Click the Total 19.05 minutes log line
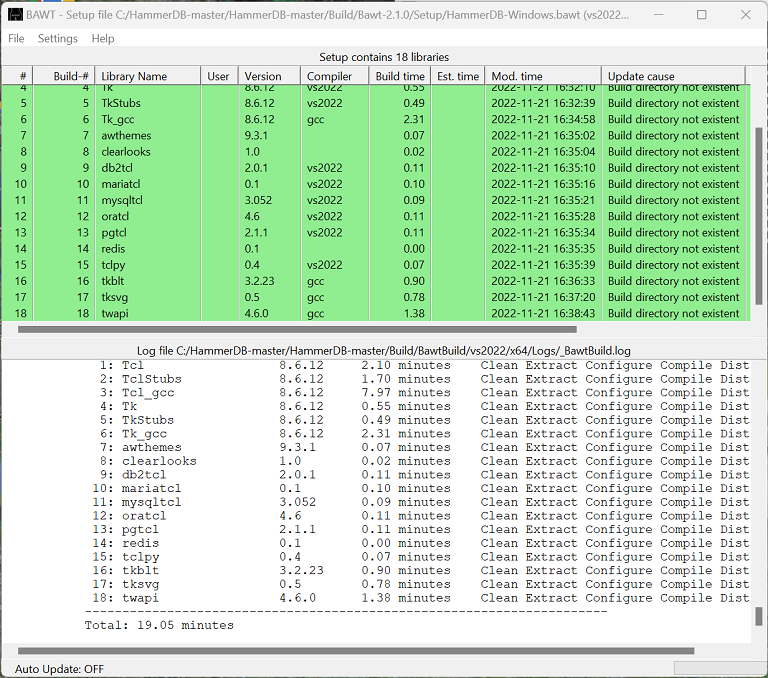The height and width of the screenshot is (678, 768). click(159, 625)
